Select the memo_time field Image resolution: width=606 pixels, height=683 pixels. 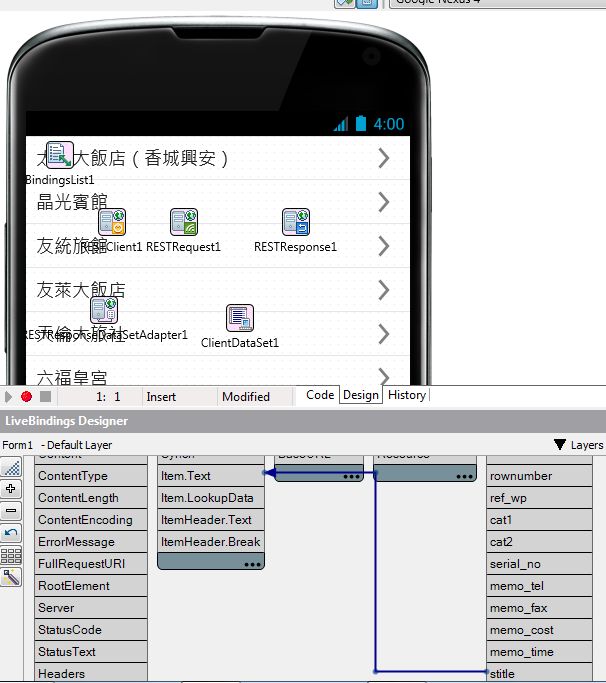click(x=539, y=652)
